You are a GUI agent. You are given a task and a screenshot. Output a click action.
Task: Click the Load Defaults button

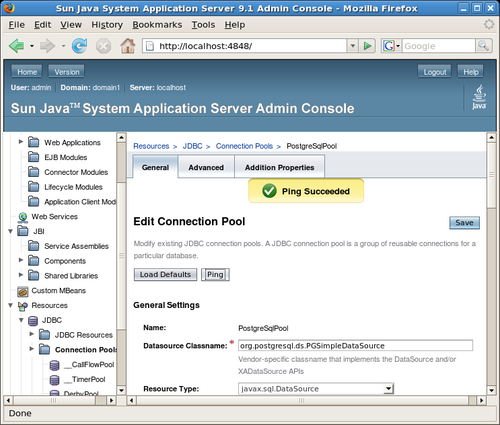click(x=165, y=275)
